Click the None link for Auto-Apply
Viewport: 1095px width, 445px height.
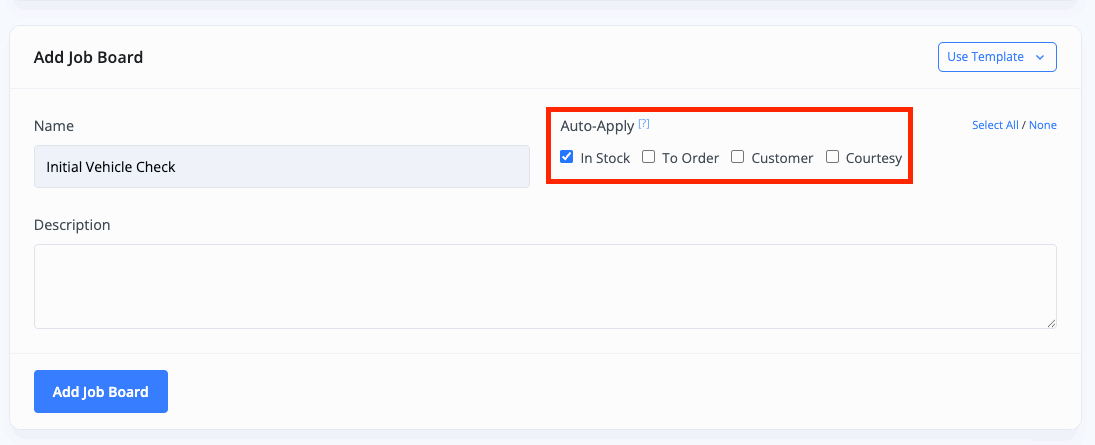tap(1043, 125)
